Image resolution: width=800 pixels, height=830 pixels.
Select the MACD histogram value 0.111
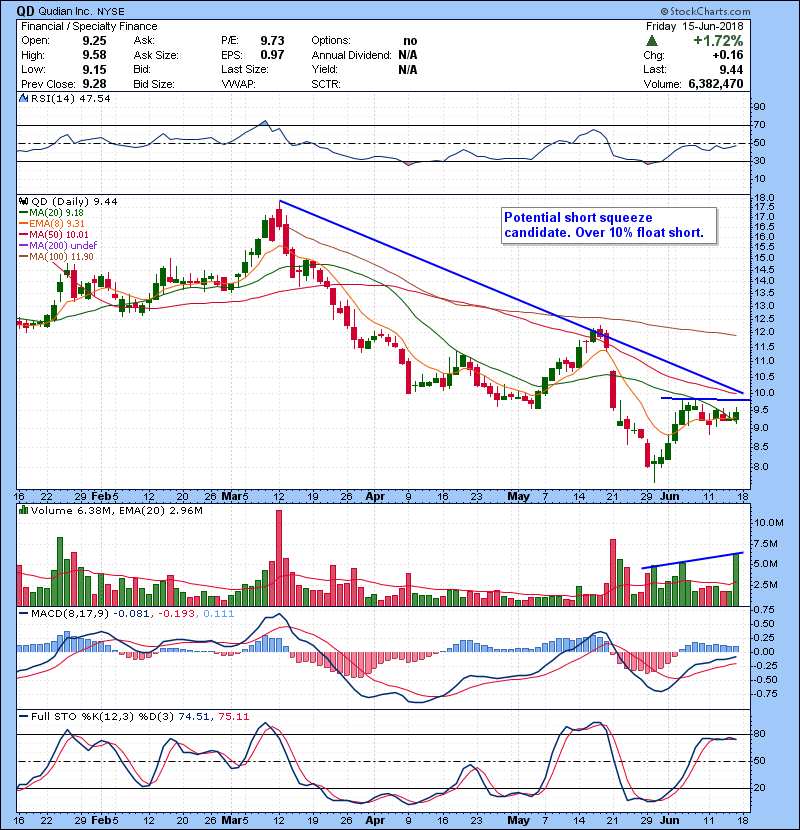point(219,614)
